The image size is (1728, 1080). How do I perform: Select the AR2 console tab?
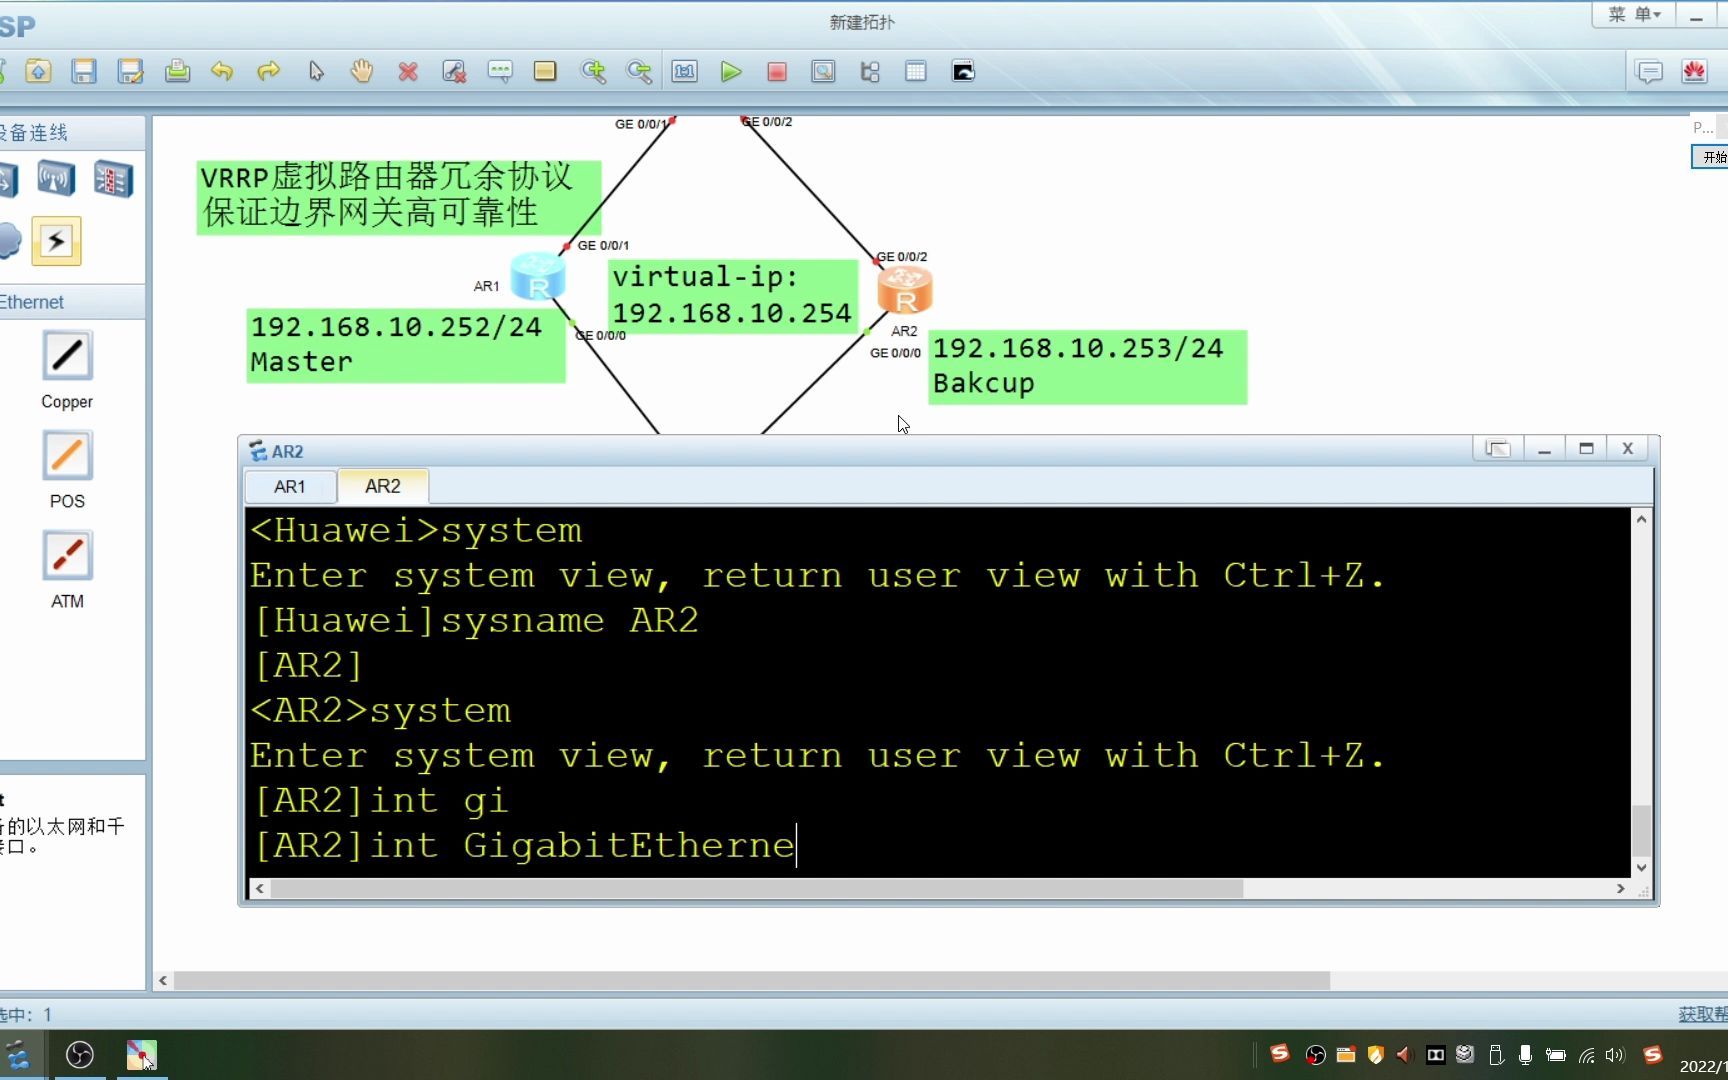(382, 486)
